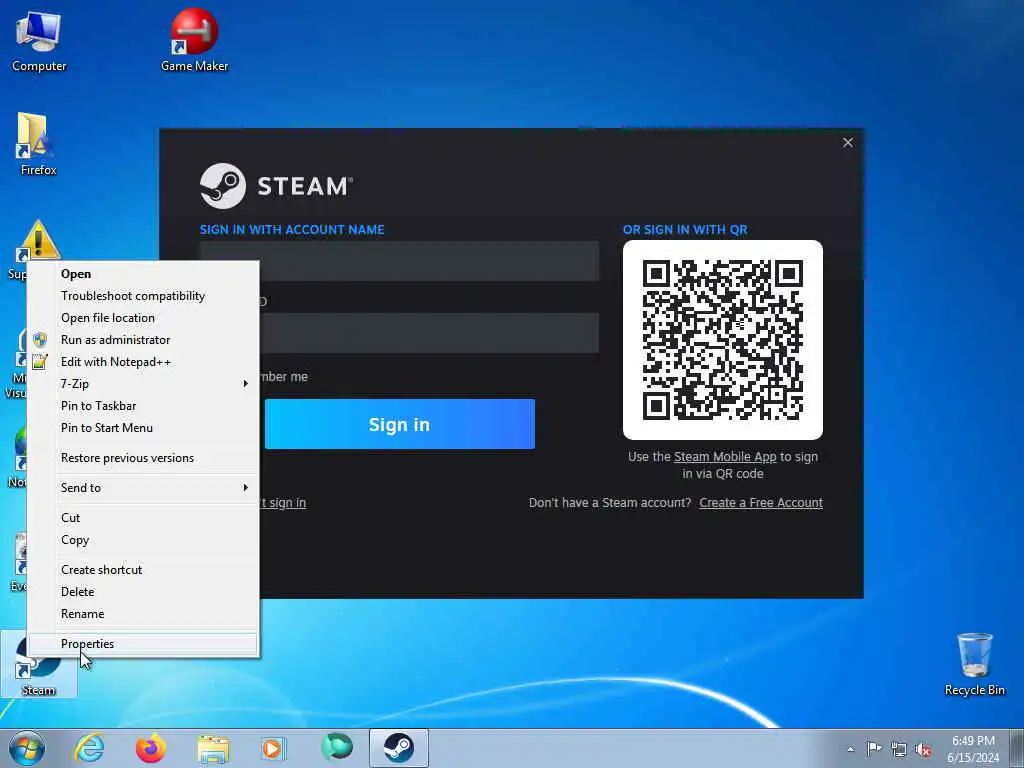The height and width of the screenshot is (768, 1024).
Task: Open the Windows Start orb
Action: (x=27, y=748)
